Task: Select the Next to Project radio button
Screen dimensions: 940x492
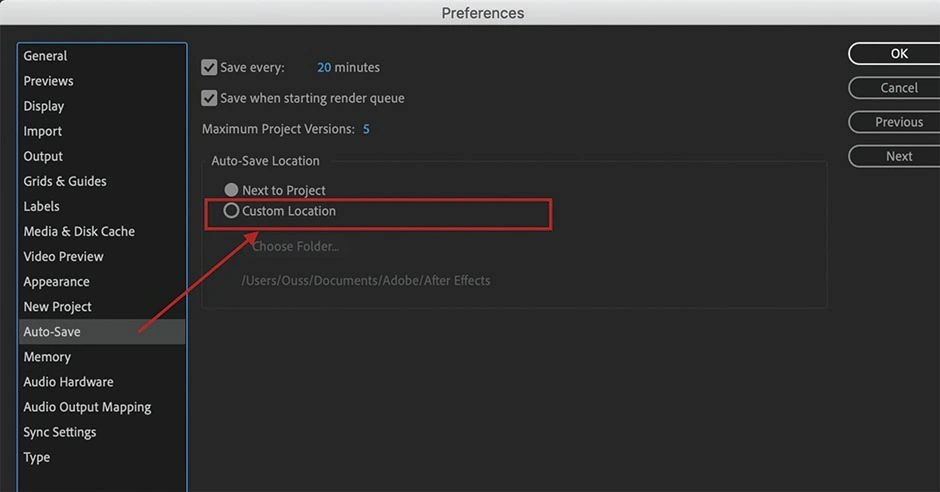Action: (x=232, y=190)
